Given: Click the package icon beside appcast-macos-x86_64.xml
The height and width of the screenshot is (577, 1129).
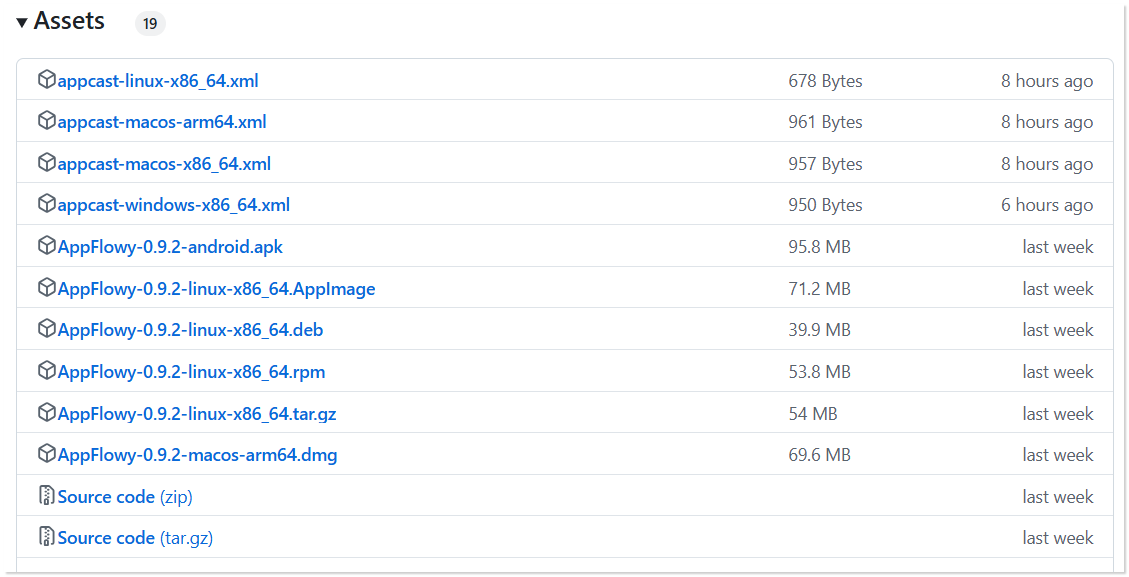Looking at the screenshot, I should coord(47,163).
